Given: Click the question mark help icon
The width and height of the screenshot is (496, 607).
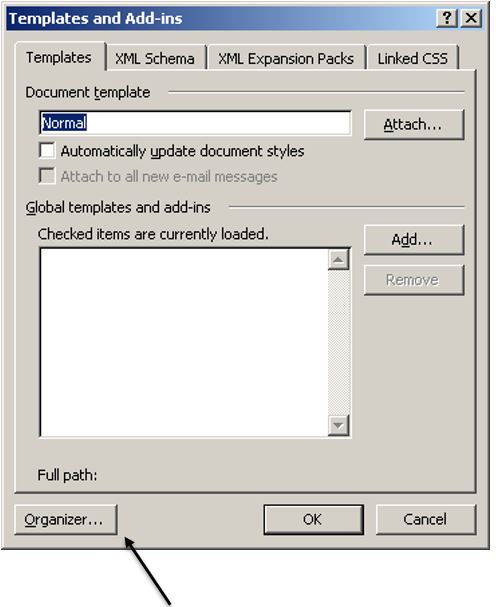Looking at the screenshot, I should pyautogui.click(x=447, y=18).
